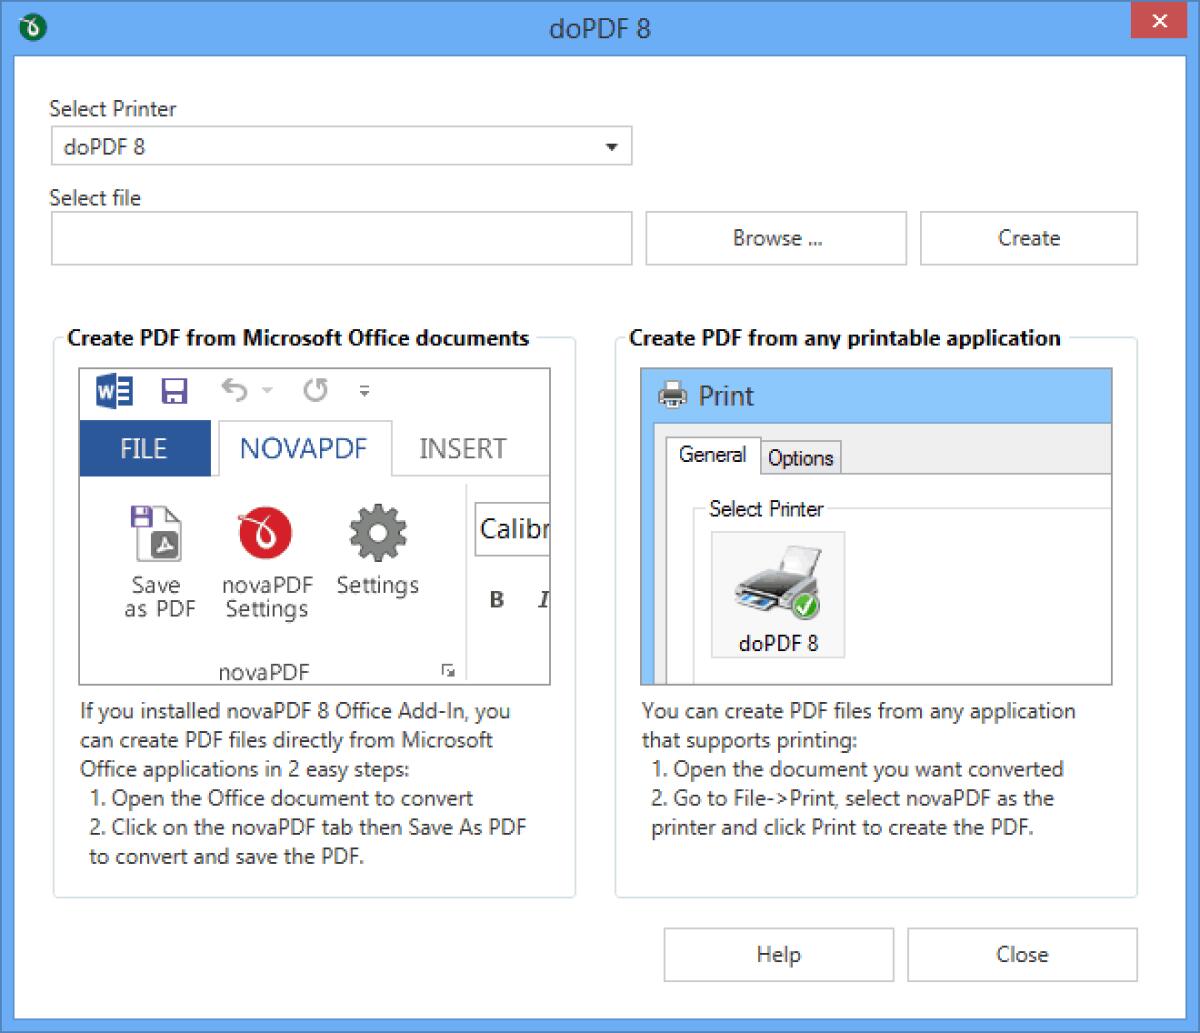This screenshot has width=1200, height=1033.
Task: Open the Settings gear in the ribbon
Action: (377, 532)
